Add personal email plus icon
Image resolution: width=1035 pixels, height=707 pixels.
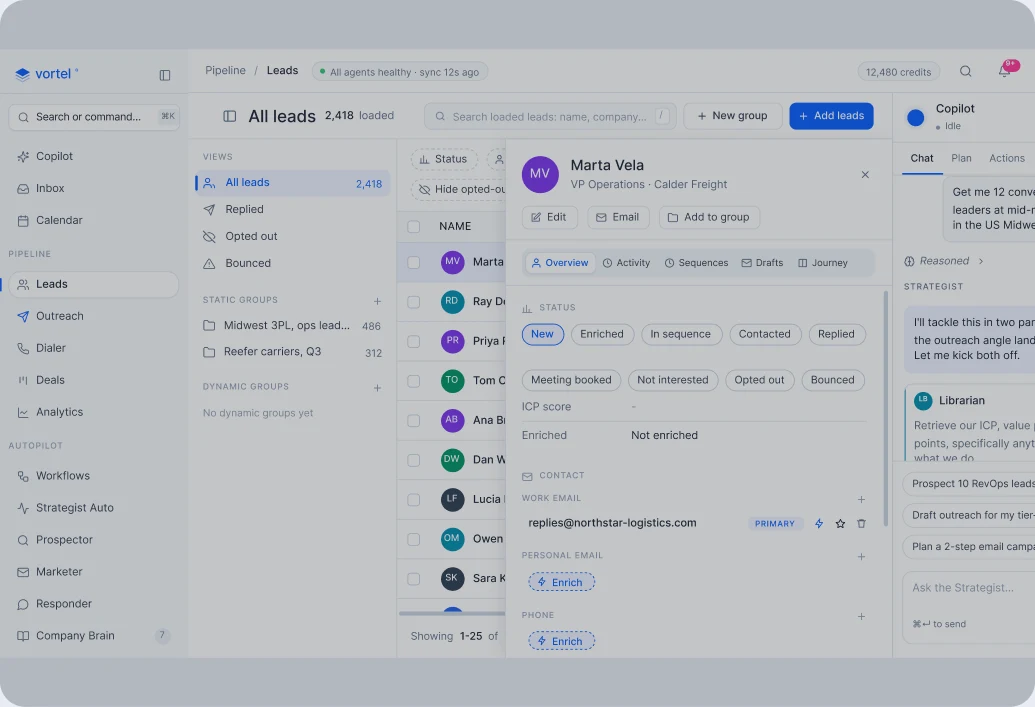point(861,556)
